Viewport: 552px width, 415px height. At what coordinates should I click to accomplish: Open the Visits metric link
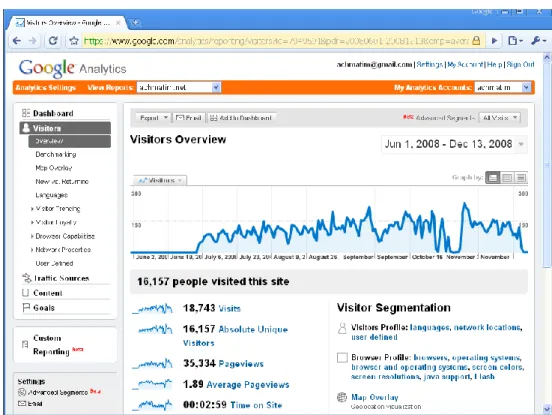(x=230, y=309)
